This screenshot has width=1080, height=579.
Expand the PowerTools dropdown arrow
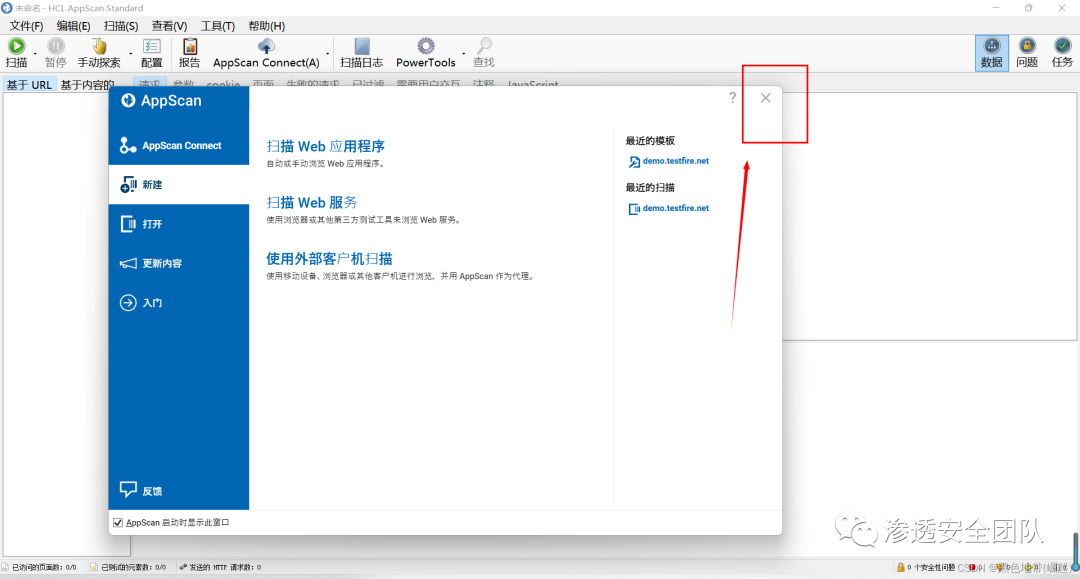pos(464,54)
